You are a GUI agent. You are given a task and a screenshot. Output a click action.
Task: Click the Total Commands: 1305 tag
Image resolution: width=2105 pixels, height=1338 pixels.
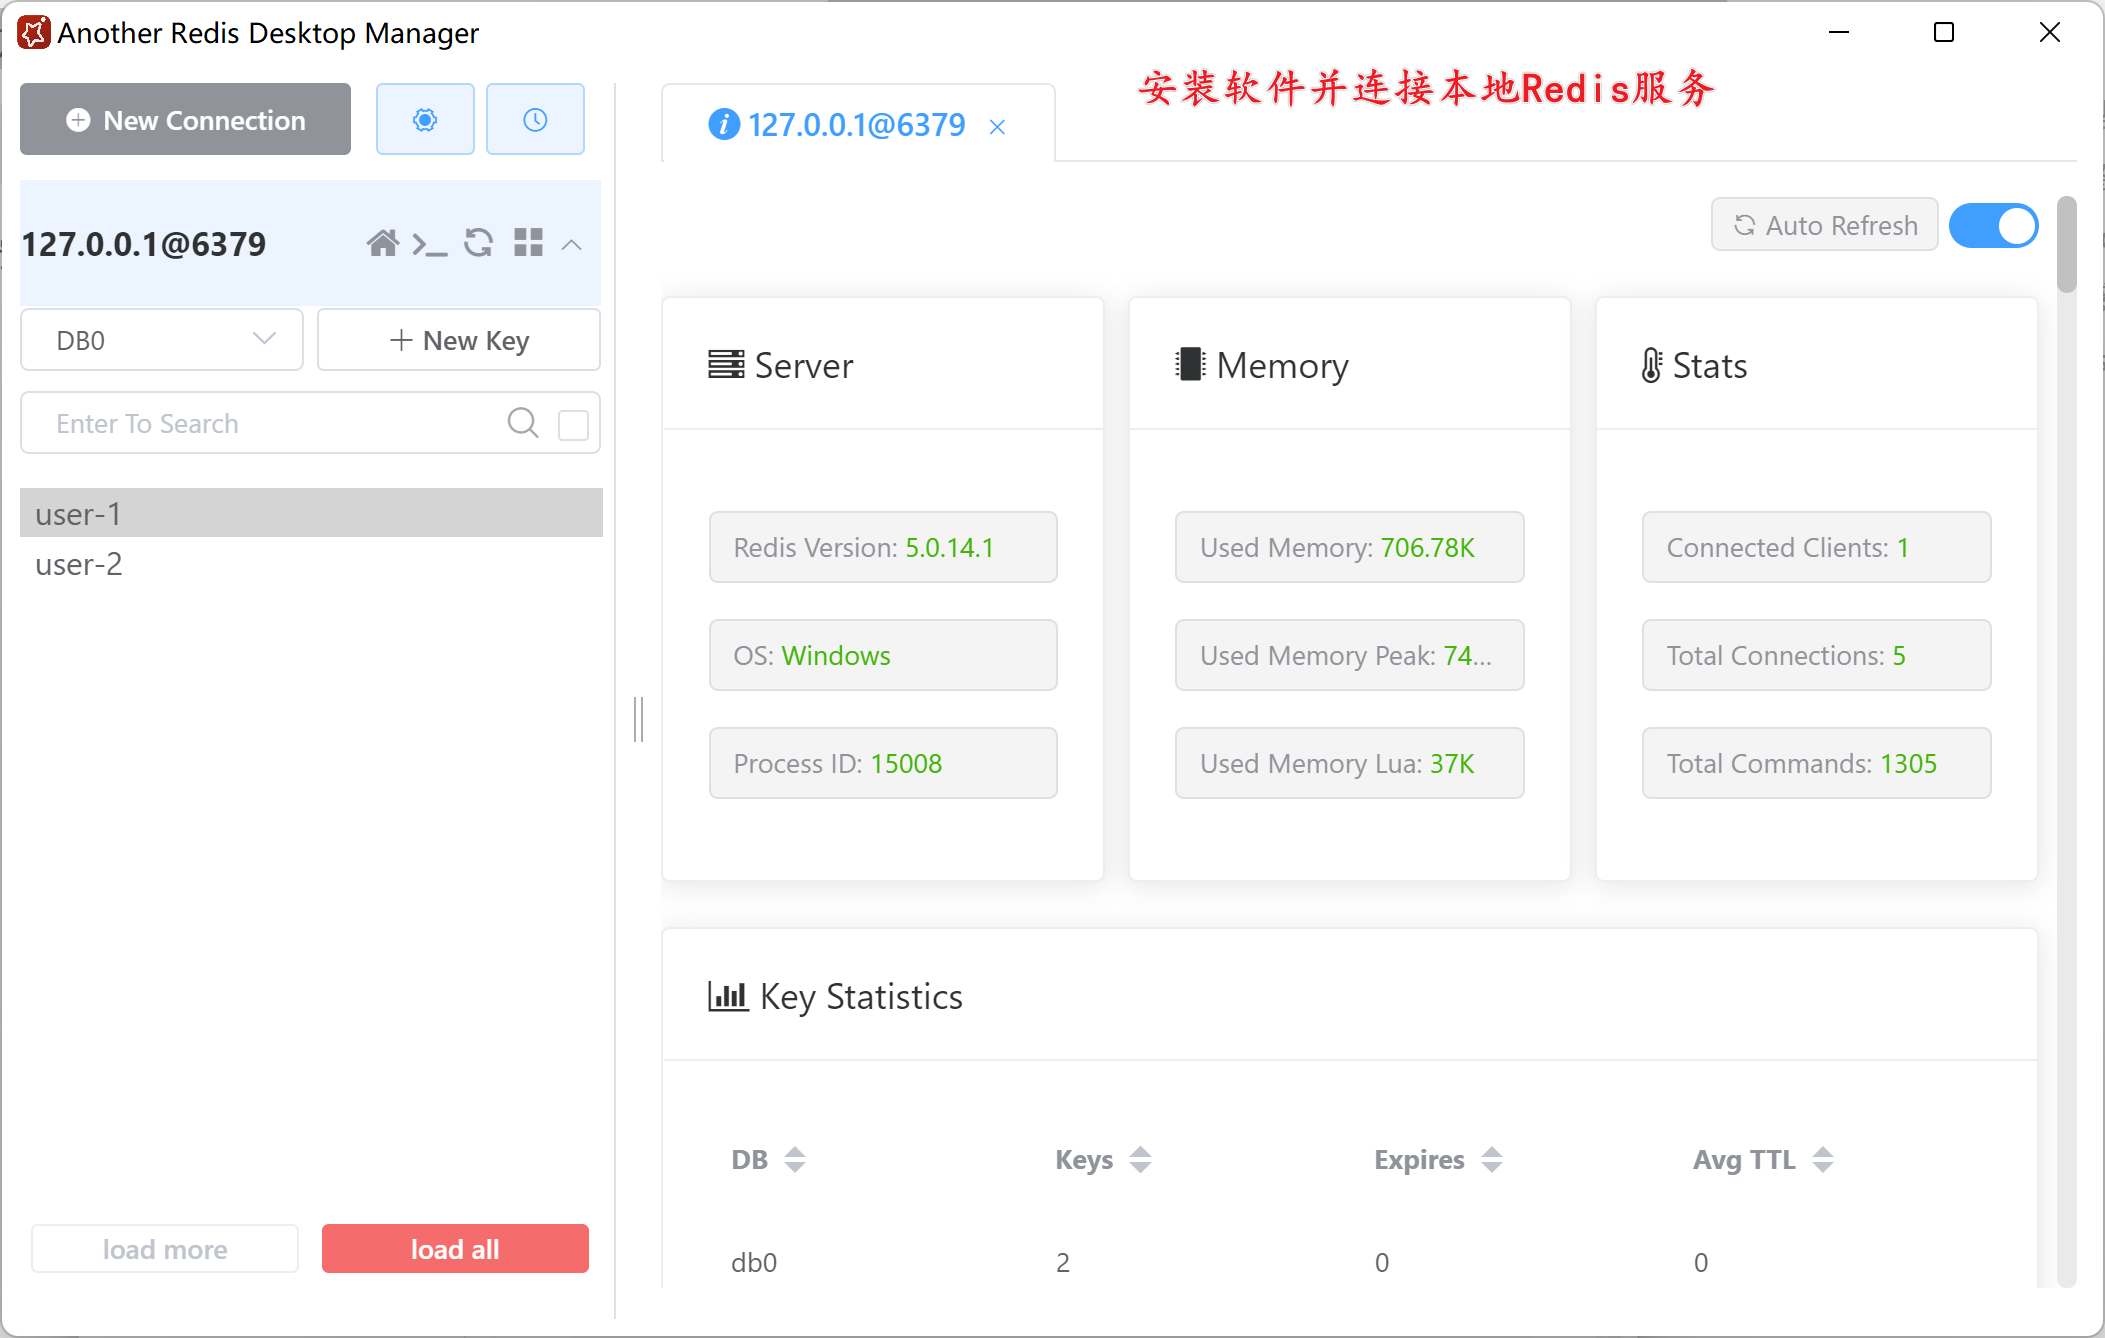coord(1816,763)
